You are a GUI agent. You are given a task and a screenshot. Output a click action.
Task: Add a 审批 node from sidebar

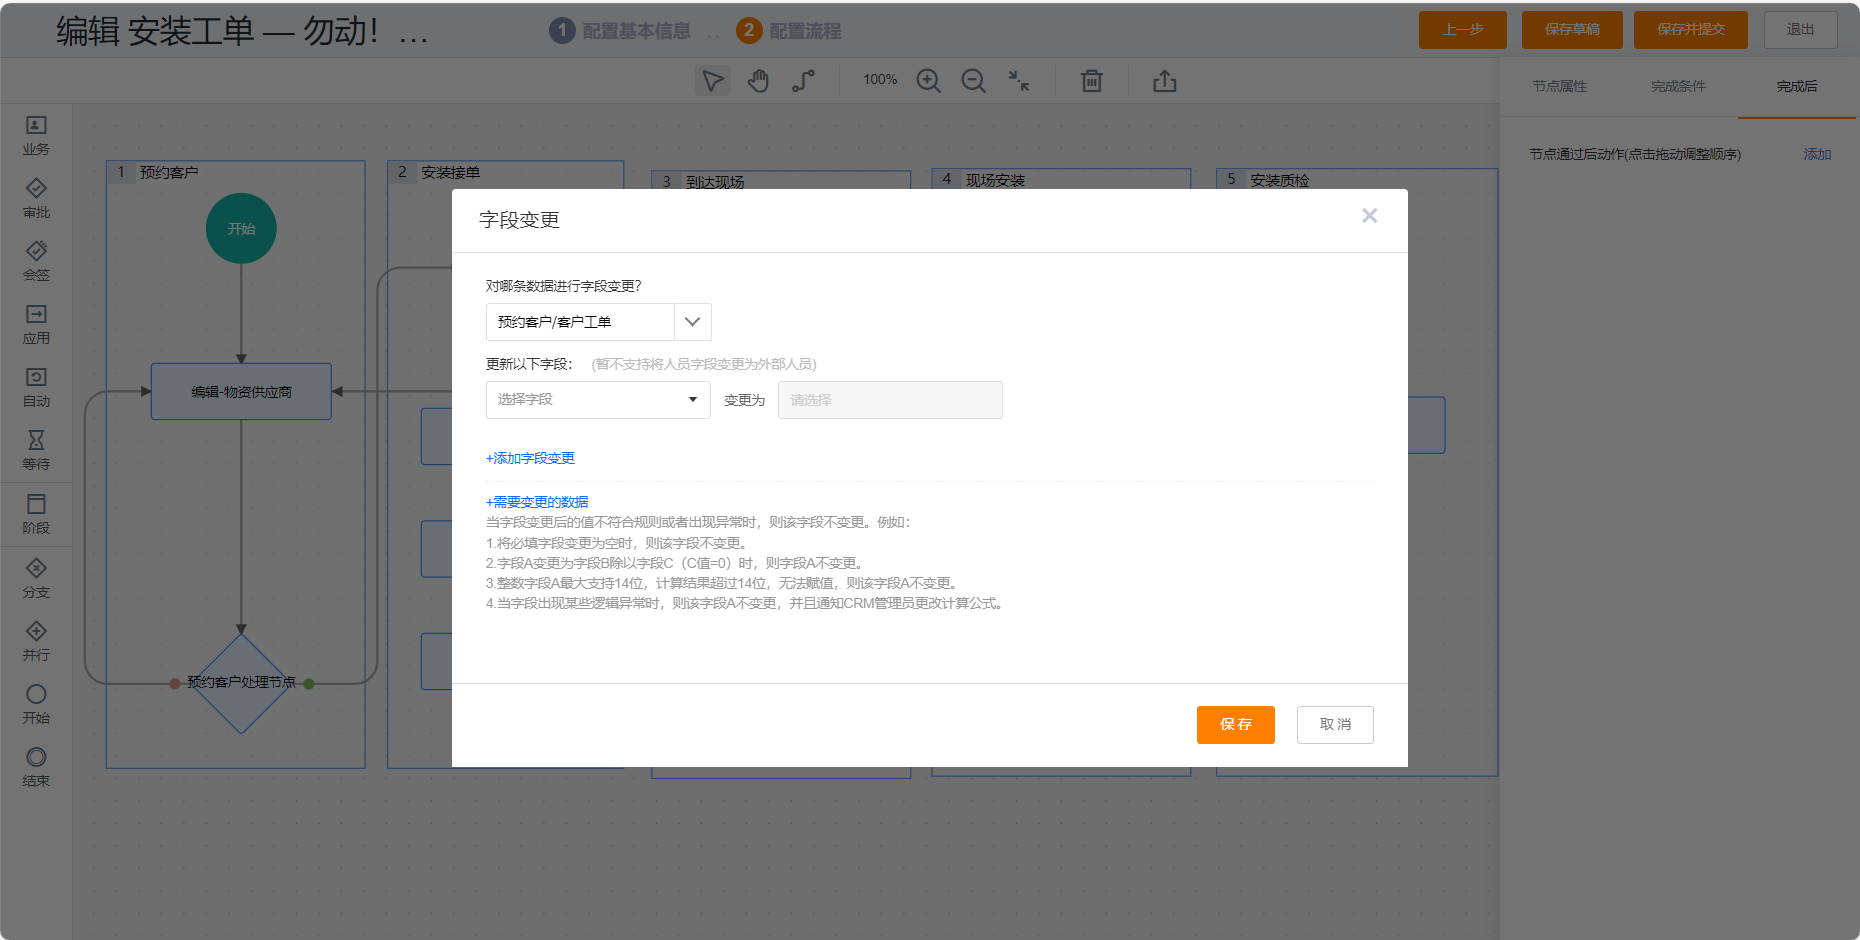coord(36,199)
